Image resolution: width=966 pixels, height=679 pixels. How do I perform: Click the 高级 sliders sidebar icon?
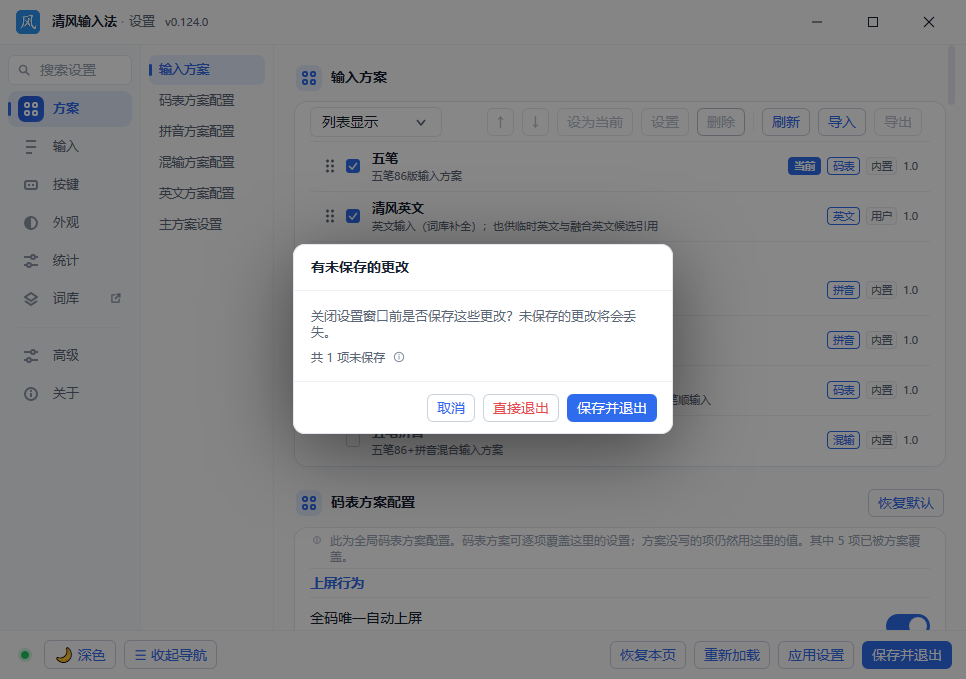click(31, 356)
